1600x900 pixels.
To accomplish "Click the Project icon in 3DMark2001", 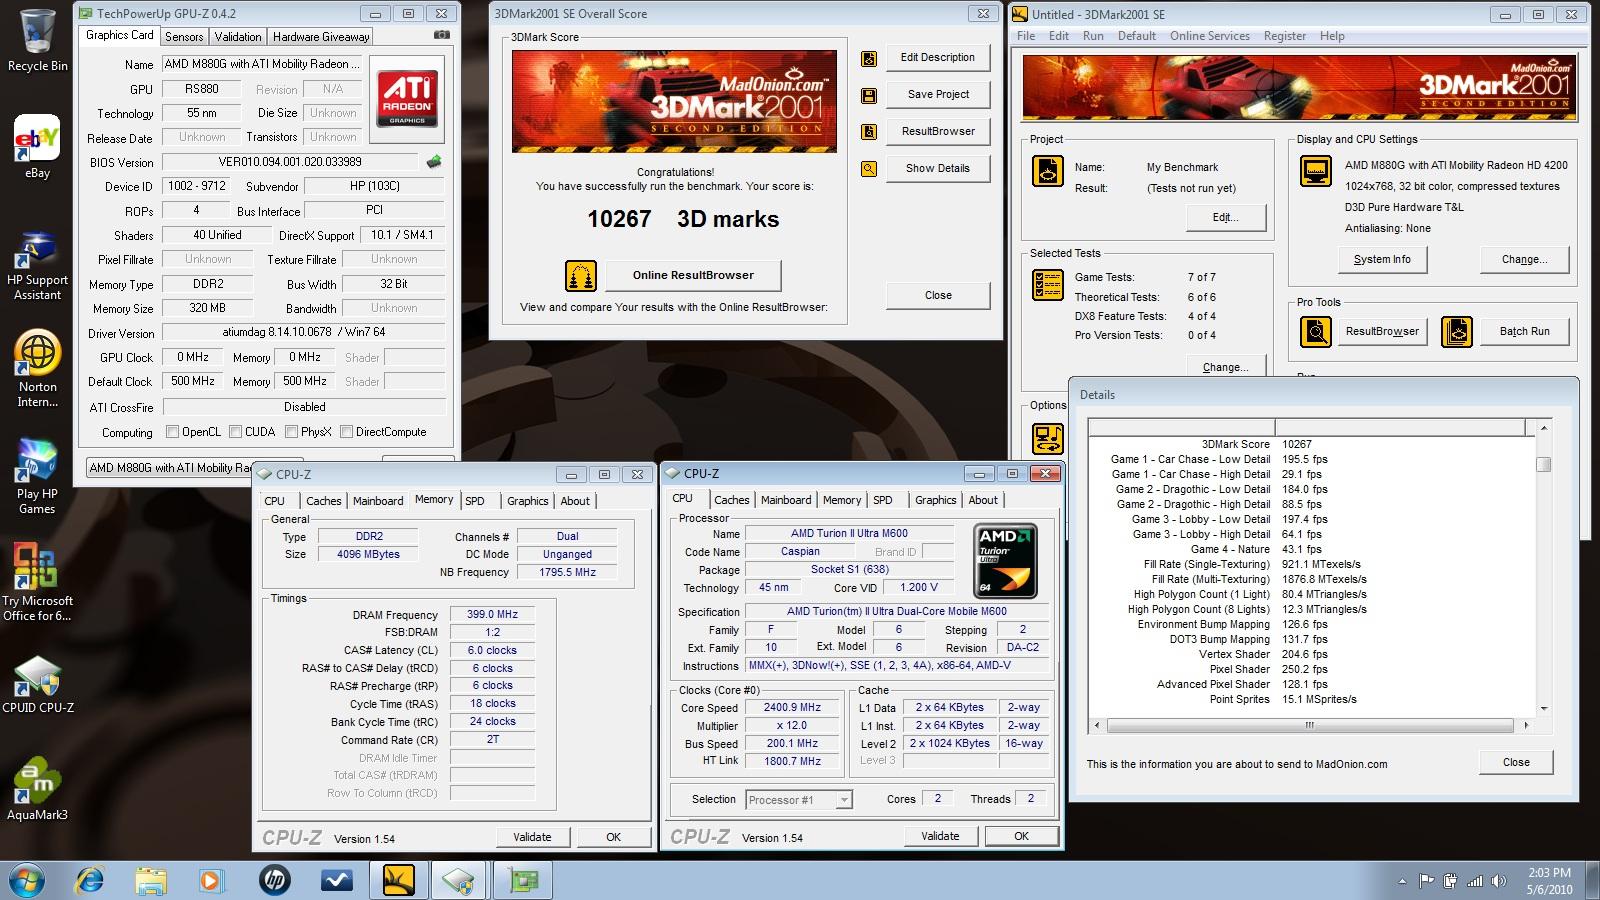I will pos(1047,171).
